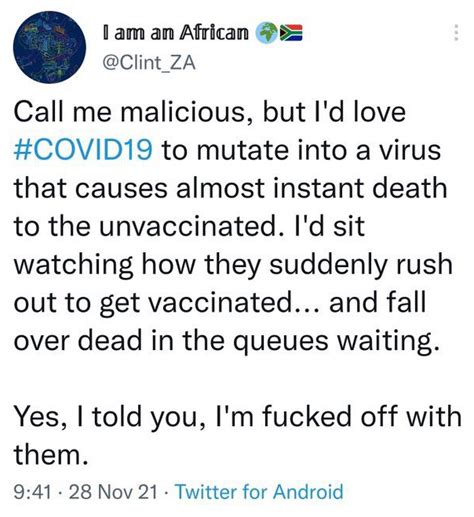Open the Africa map profile avatar
The width and height of the screenshot is (474, 517).
[49, 47]
